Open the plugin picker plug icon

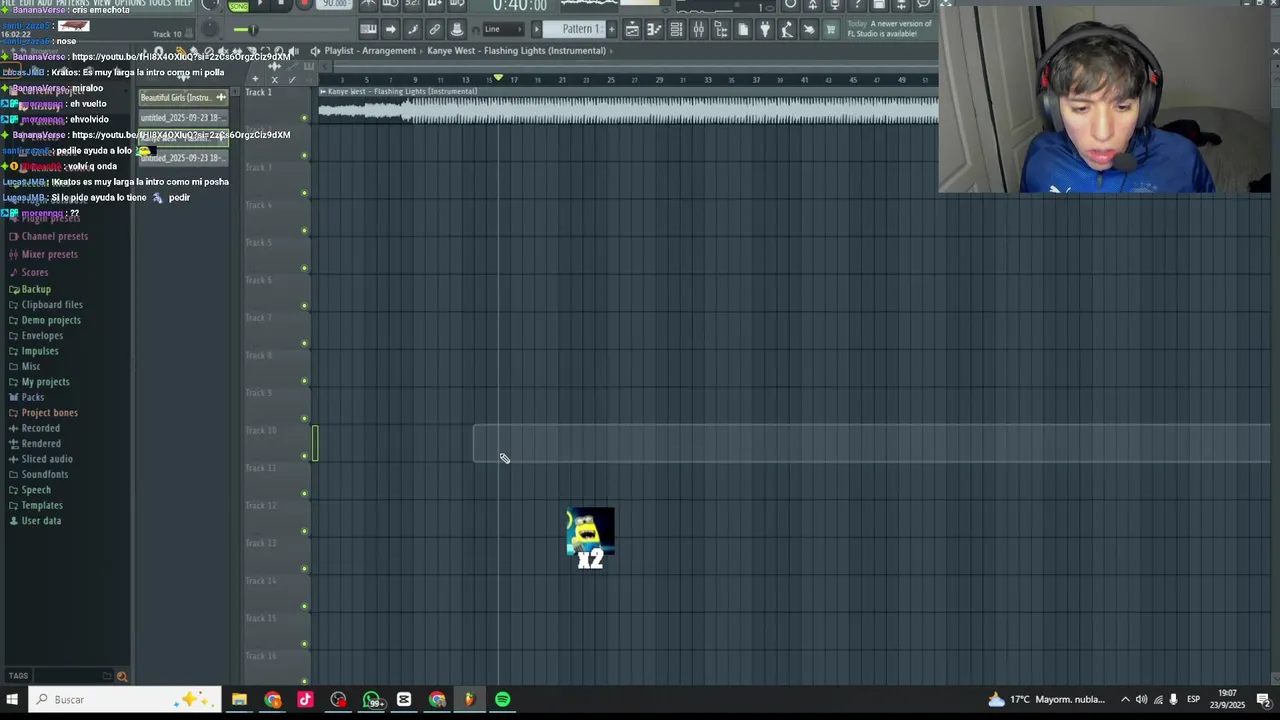tap(765, 30)
